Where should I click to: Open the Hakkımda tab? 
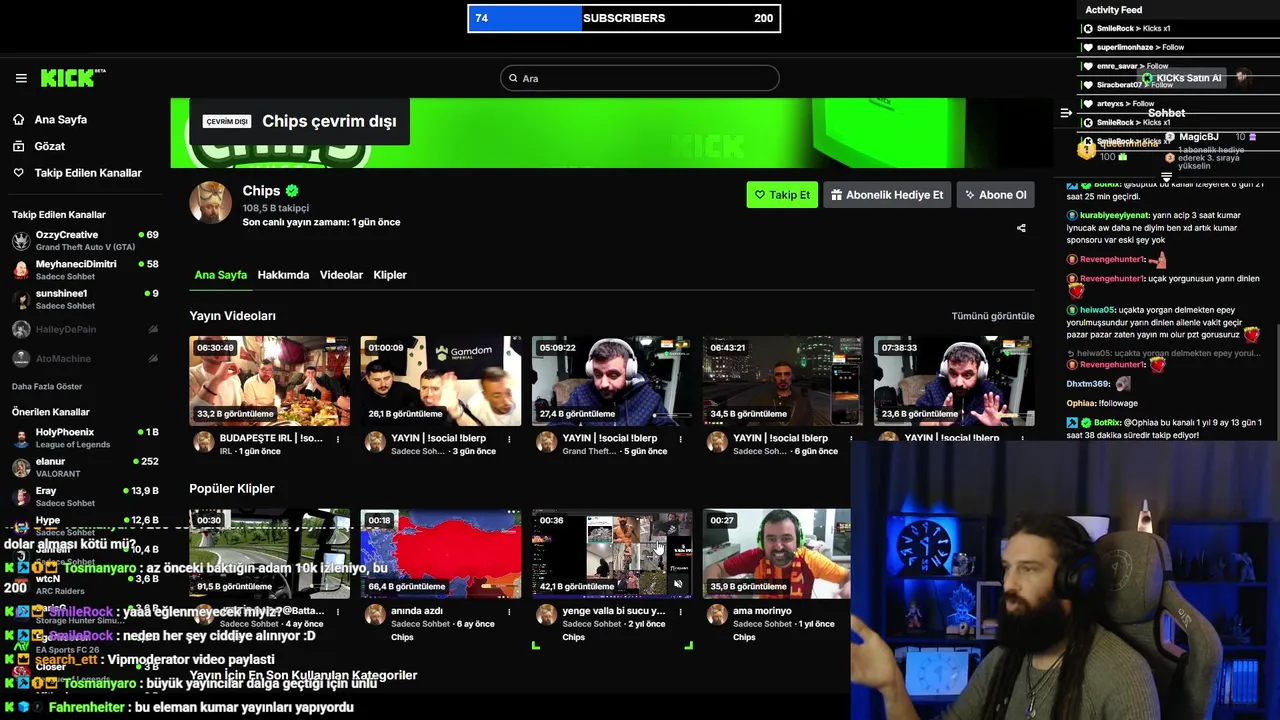point(283,275)
